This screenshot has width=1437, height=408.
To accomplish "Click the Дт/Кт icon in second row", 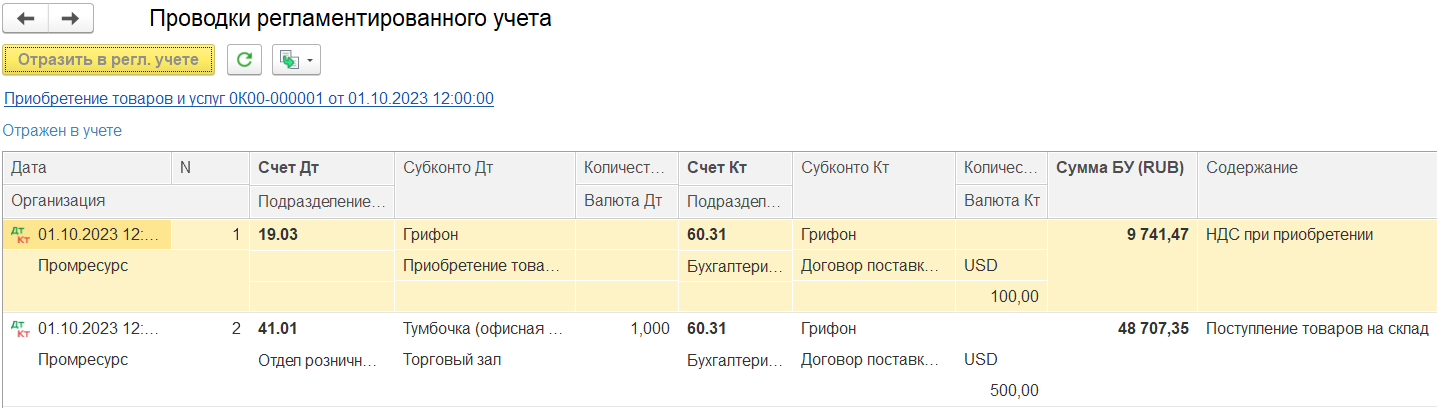I will [x=20, y=328].
